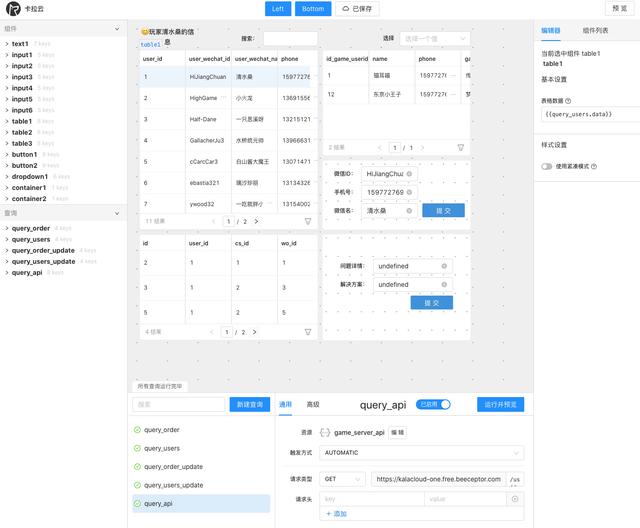Click the header value field
The height and width of the screenshot is (528, 640).
[x=465, y=499]
